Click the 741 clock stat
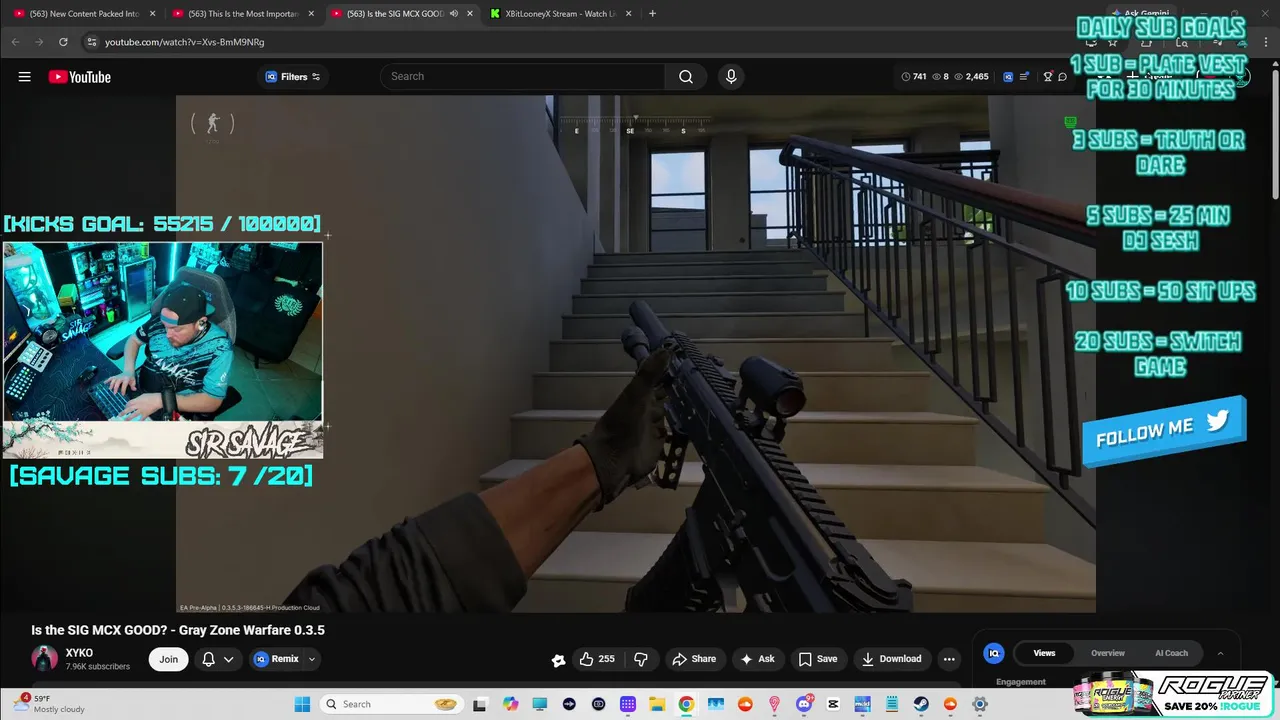Screen dimensions: 1280x720 914,77
